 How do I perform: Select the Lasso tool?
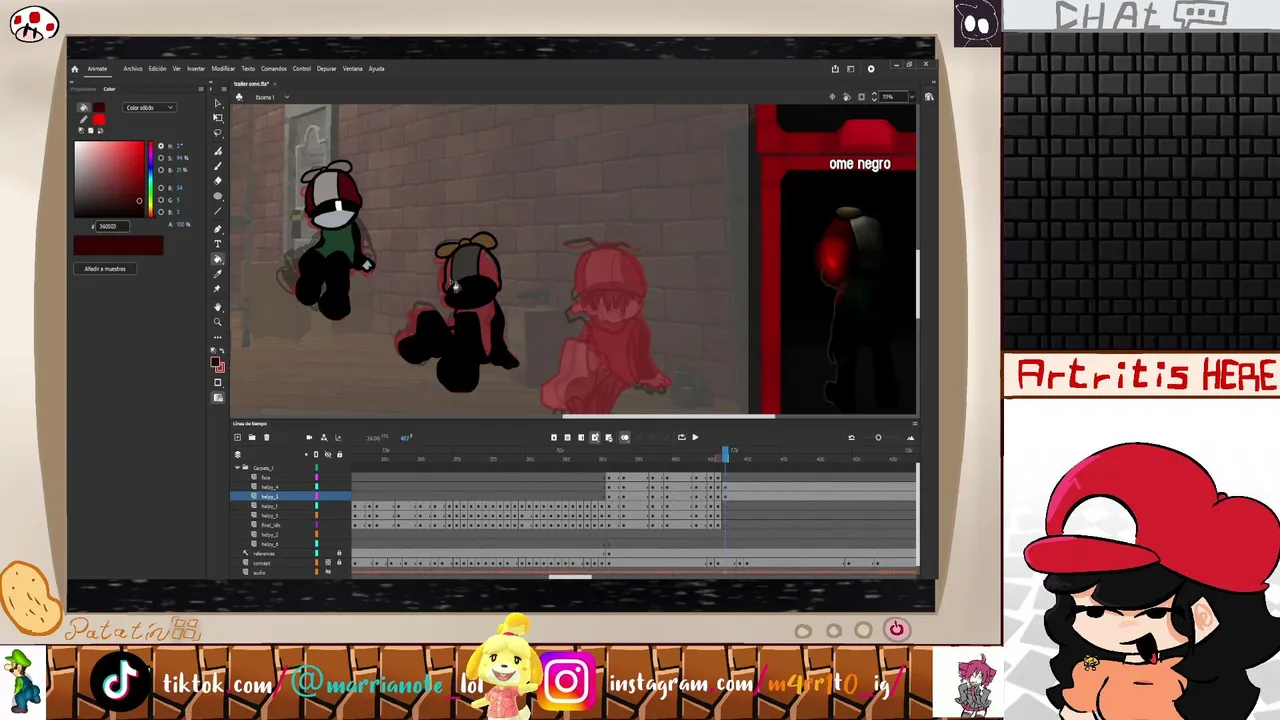point(218,133)
